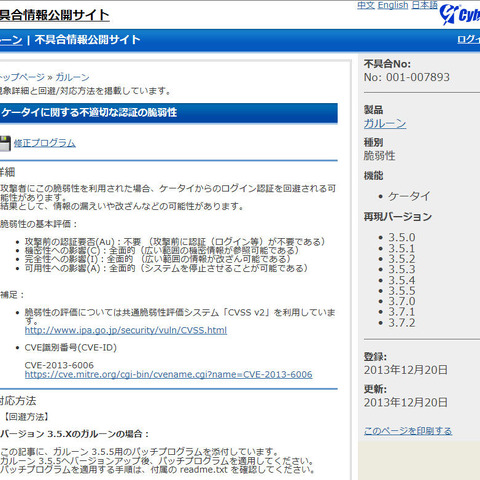
Task: Open ガルーン product link in sidebar
Action: pyautogui.click(x=385, y=124)
